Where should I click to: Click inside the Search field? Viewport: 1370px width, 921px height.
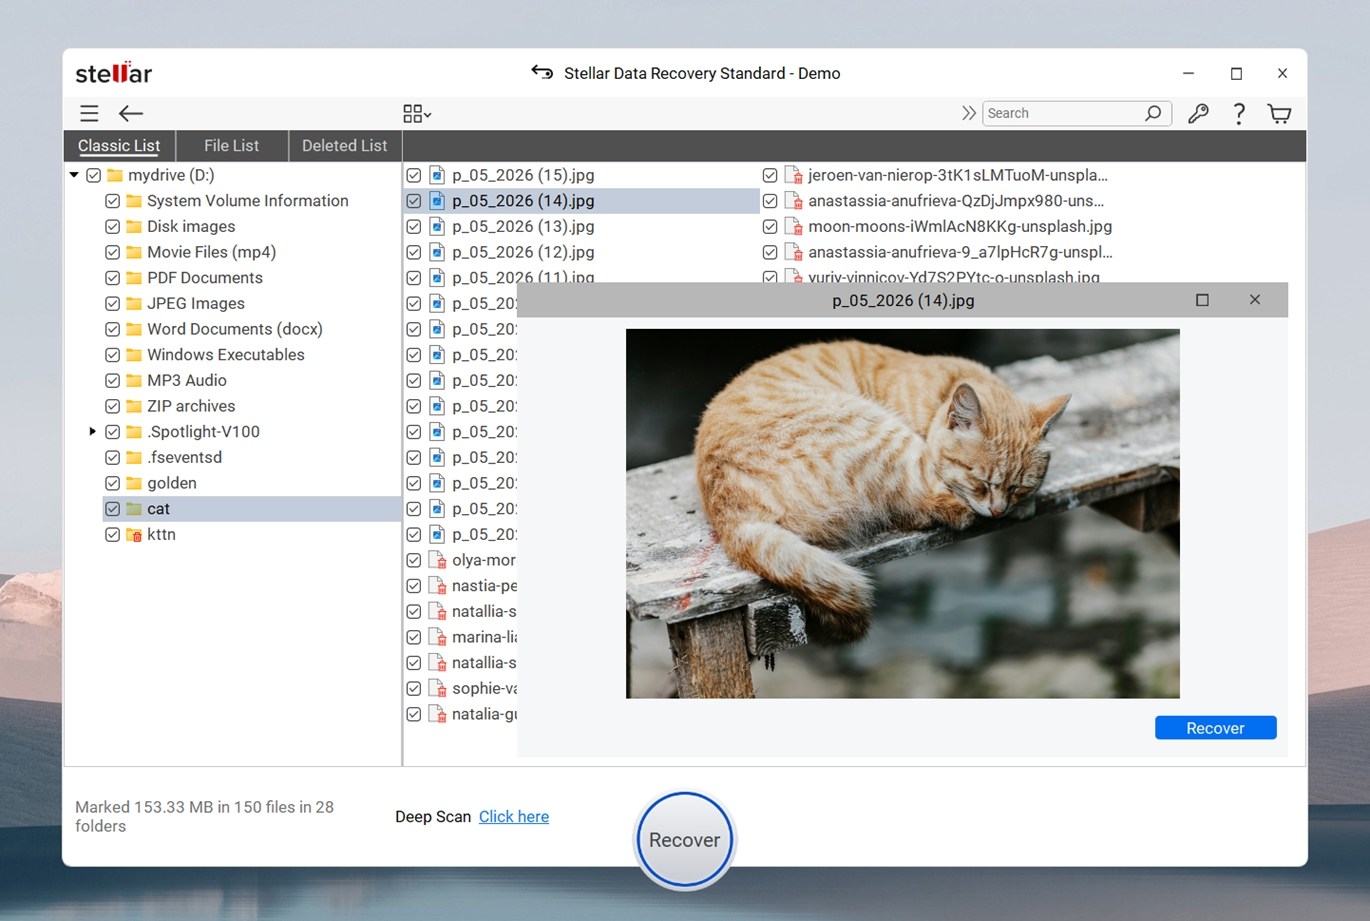click(x=1060, y=113)
